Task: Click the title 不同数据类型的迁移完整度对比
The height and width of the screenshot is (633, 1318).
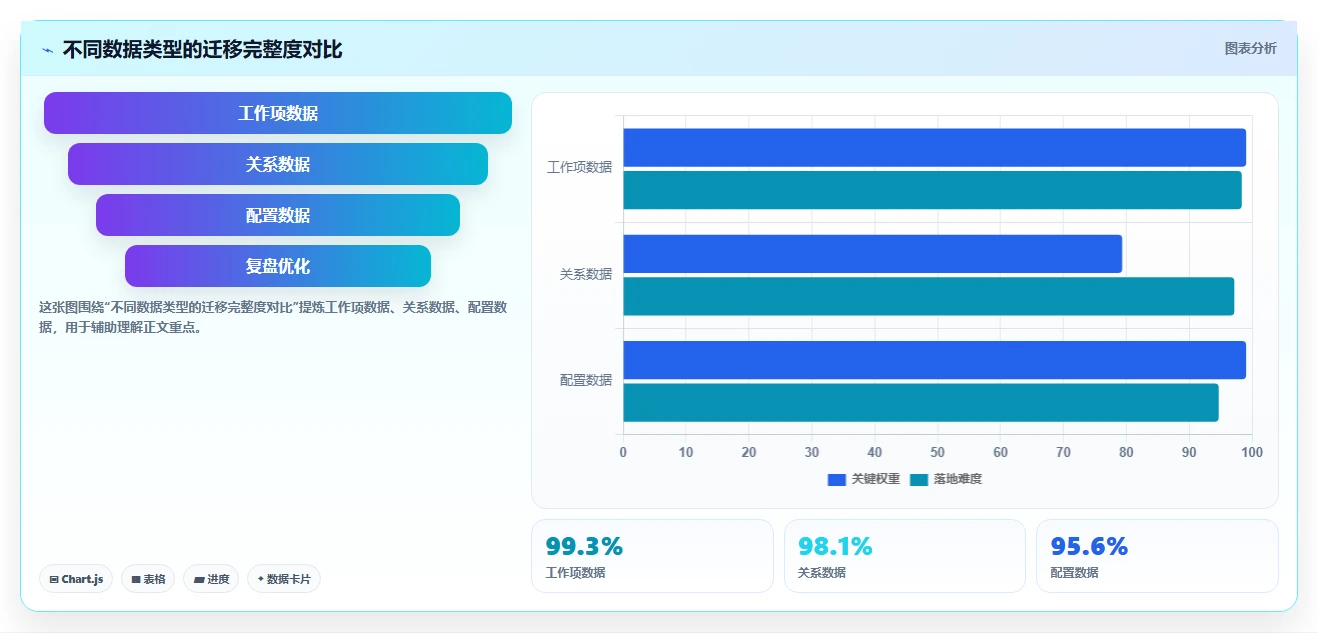Action: 202,49
